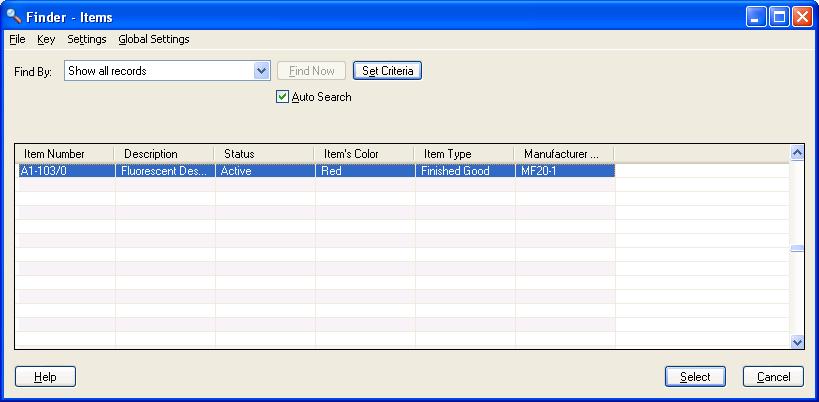Click the Cancel button

(773, 377)
